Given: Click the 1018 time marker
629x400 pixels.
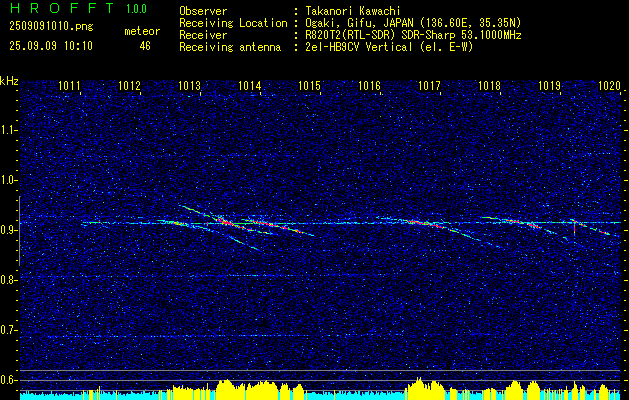Looking at the screenshot, I should [489, 85].
